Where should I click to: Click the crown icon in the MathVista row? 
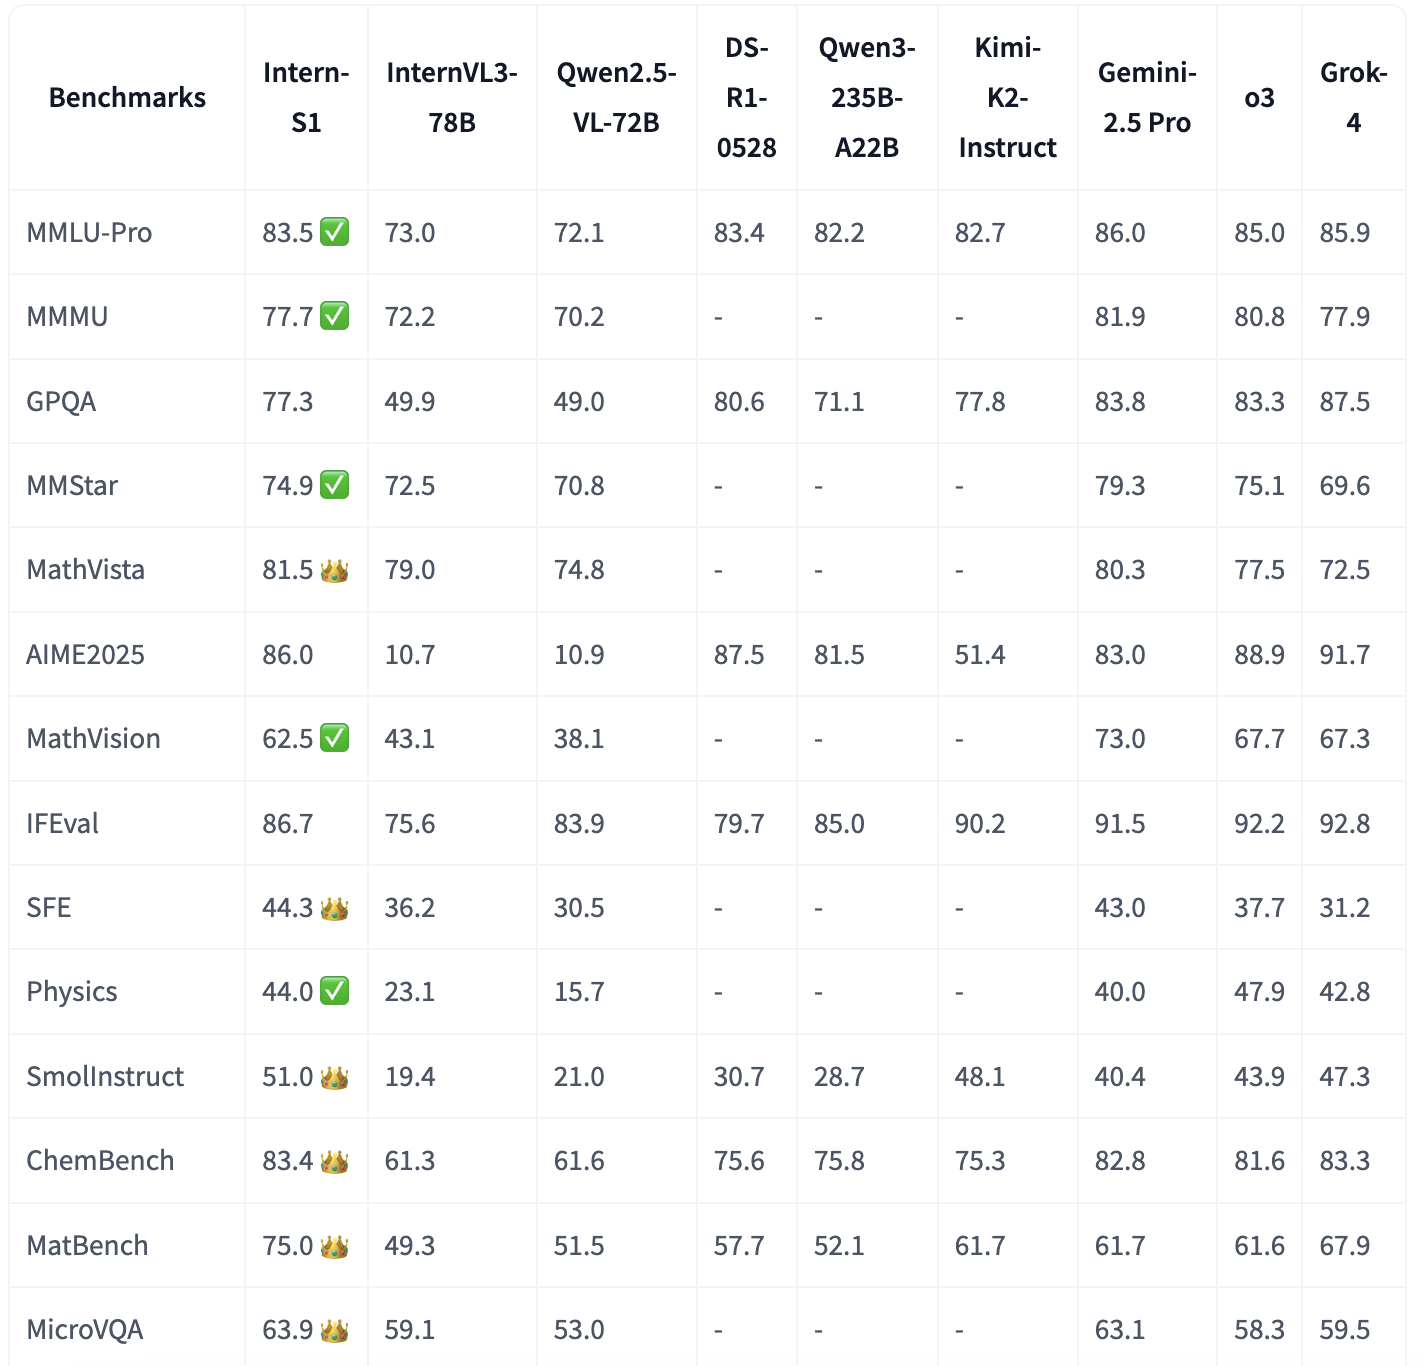tap(334, 571)
